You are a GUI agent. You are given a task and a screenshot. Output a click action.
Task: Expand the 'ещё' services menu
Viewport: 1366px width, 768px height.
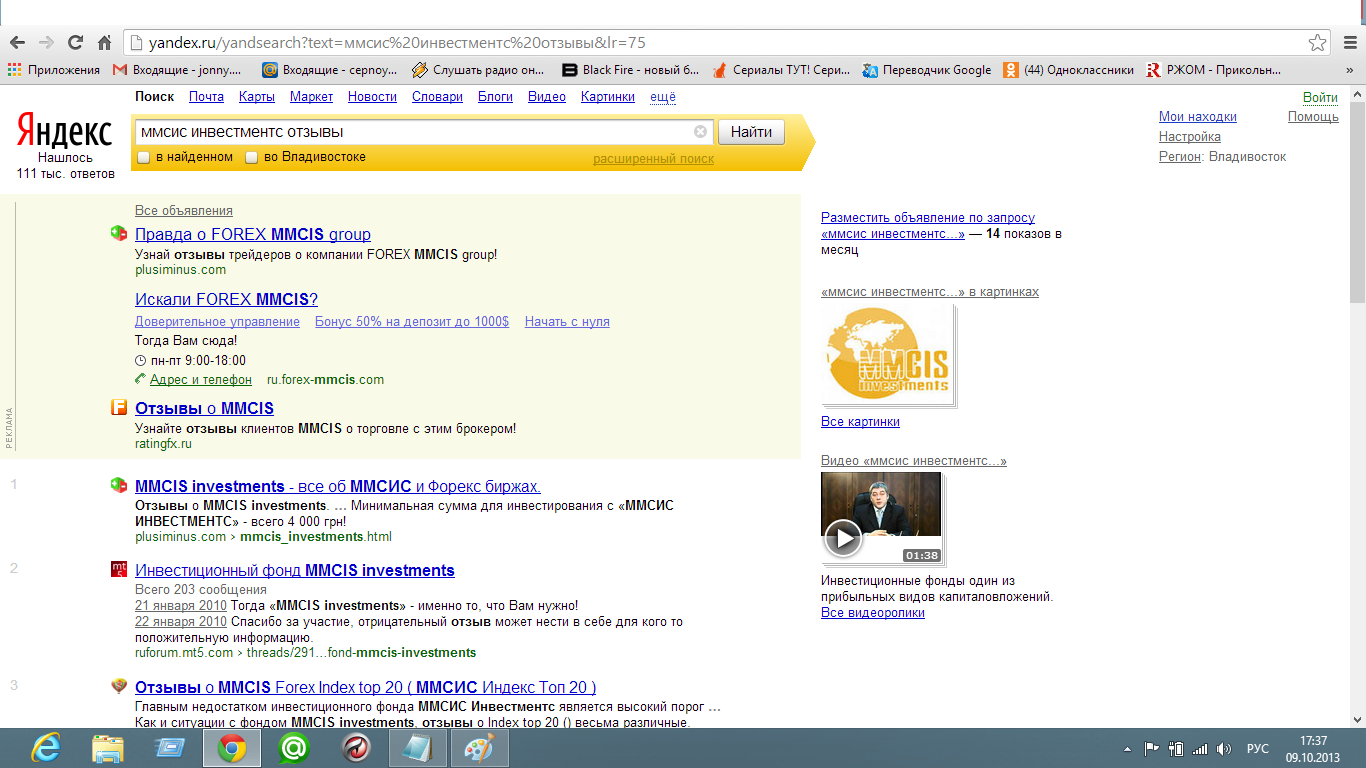[663, 97]
